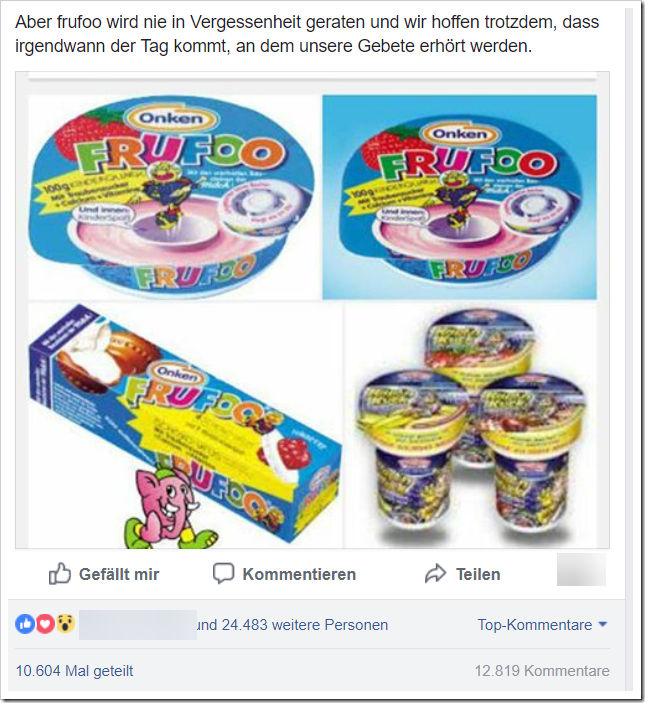Open photo of three stacked yogurt cups
The width and height of the screenshot is (645, 703).
tap(471, 425)
